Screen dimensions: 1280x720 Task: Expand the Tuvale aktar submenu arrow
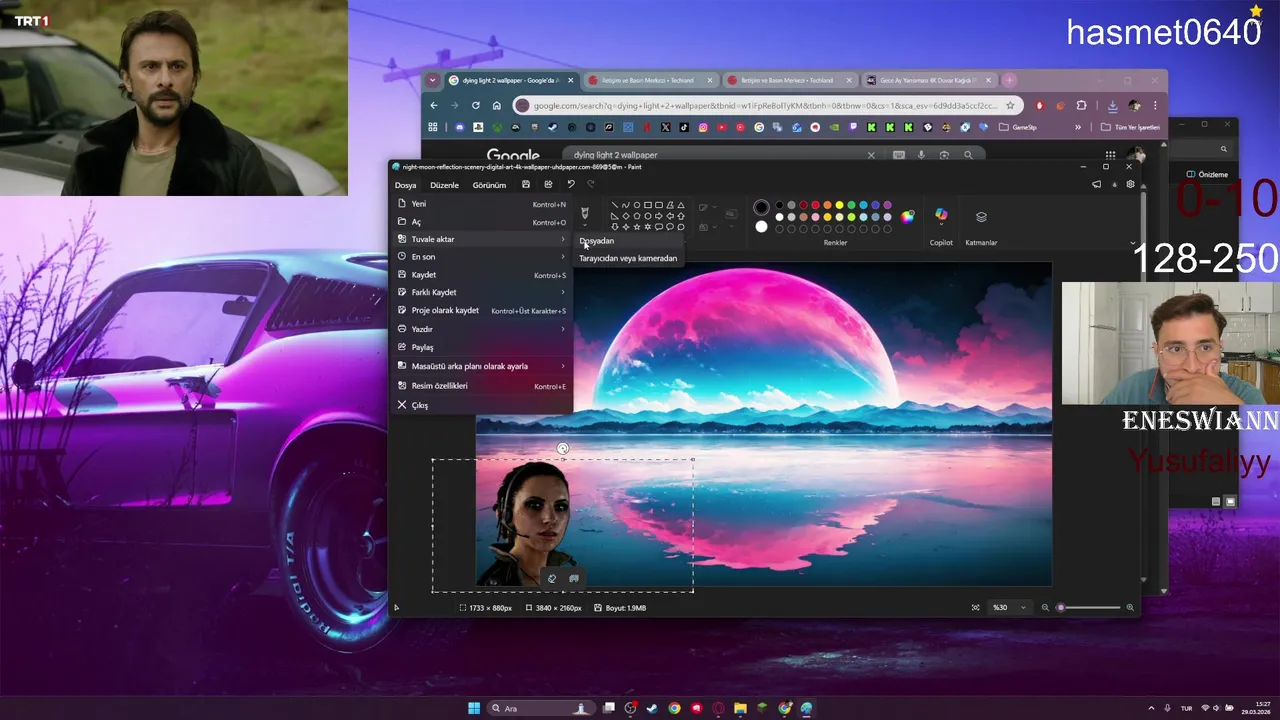pyautogui.click(x=563, y=239)
